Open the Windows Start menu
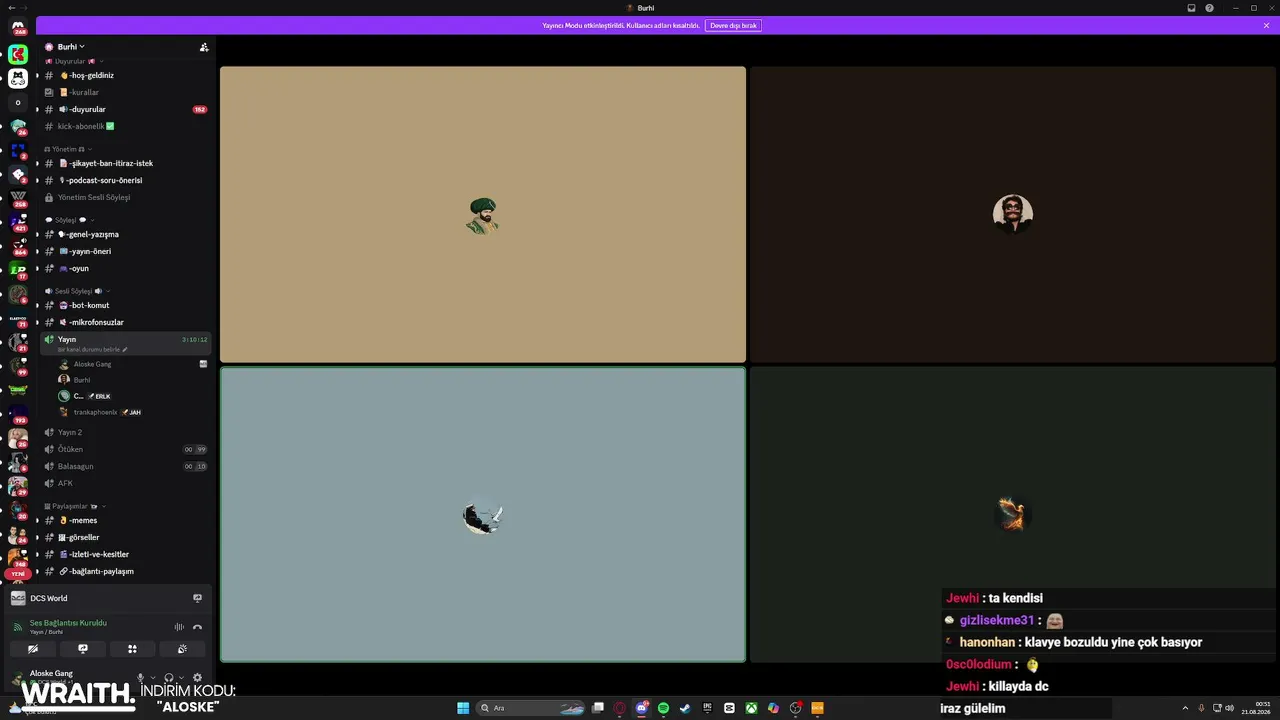This screenshot has height=720, width=1280. (x=463, y=708)
